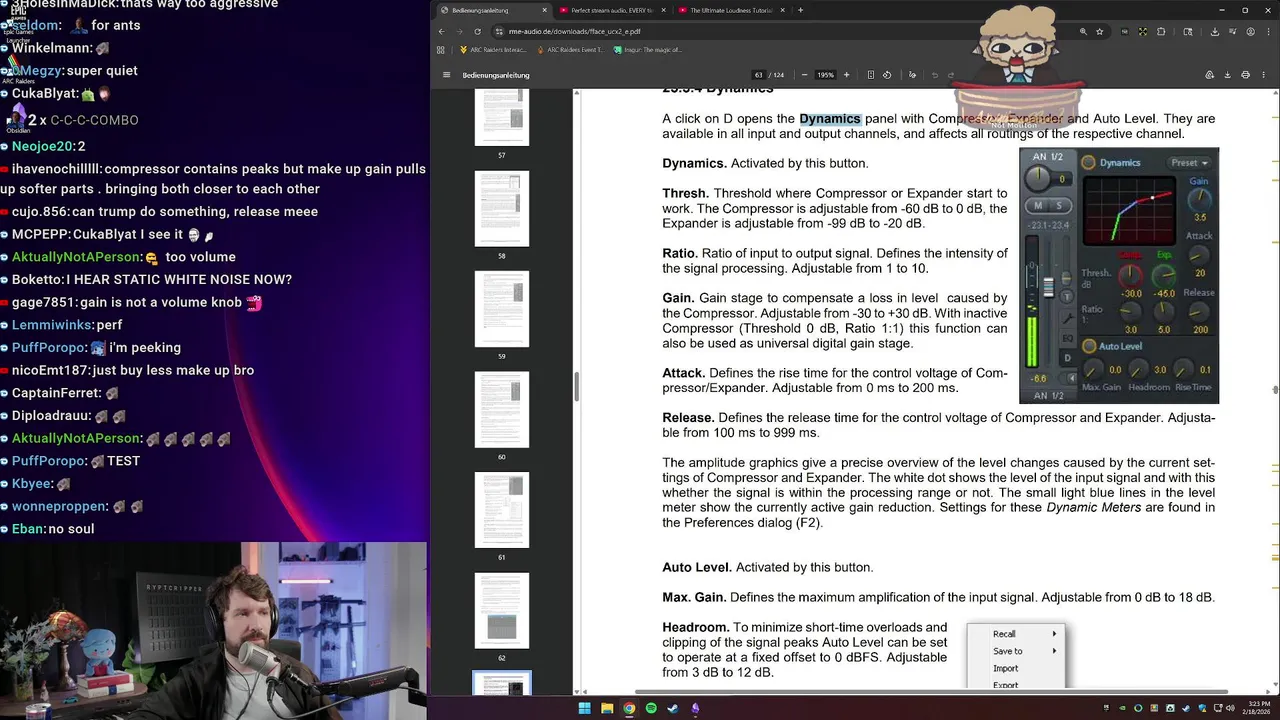
Task: Open the Chrome profile avatar menu
Action: 1251,31
